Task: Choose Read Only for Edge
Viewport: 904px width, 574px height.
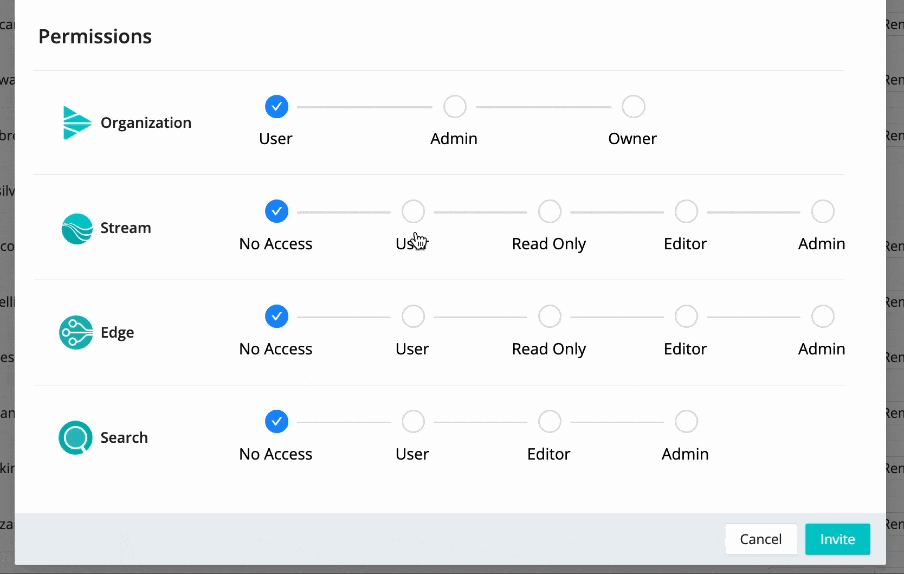Action: pos(549,317)
